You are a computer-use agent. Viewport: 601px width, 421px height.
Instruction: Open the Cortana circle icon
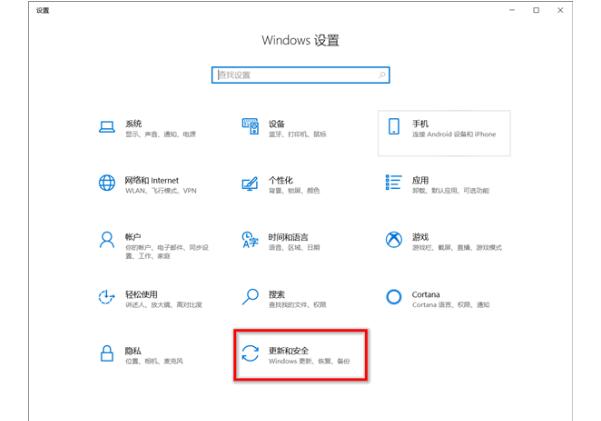394,297
